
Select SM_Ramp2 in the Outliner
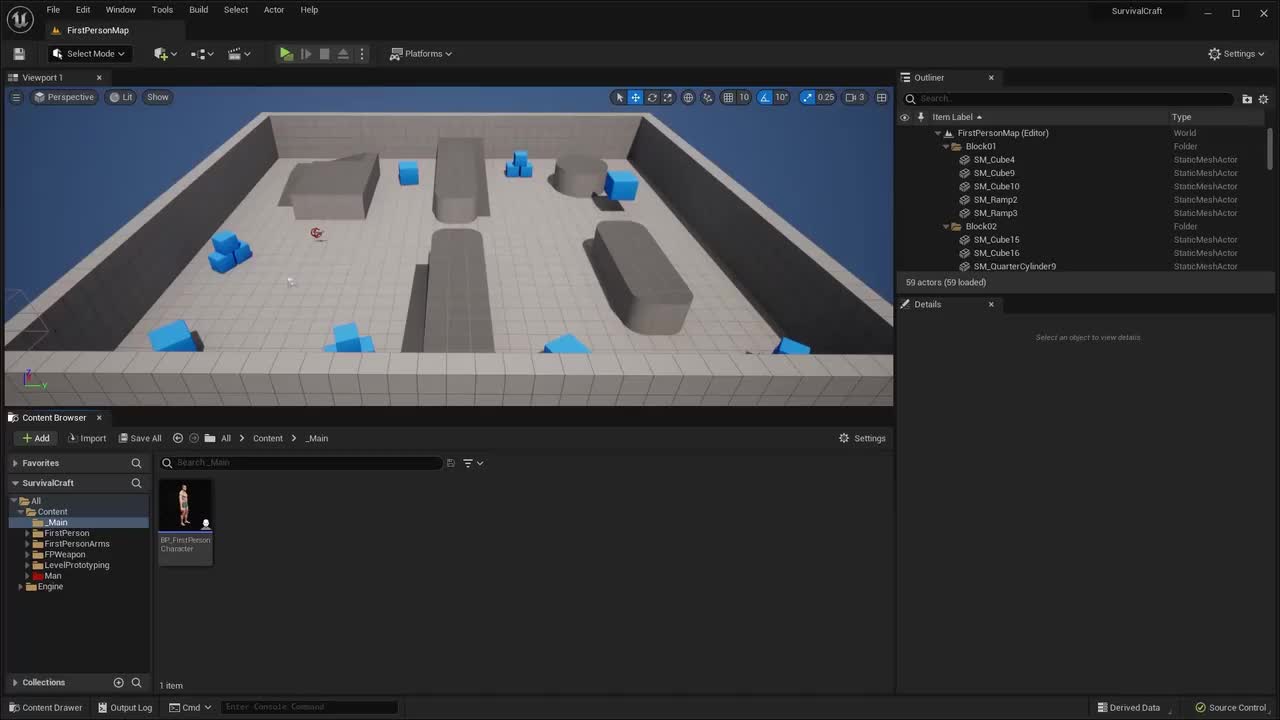tap(995, 200)
